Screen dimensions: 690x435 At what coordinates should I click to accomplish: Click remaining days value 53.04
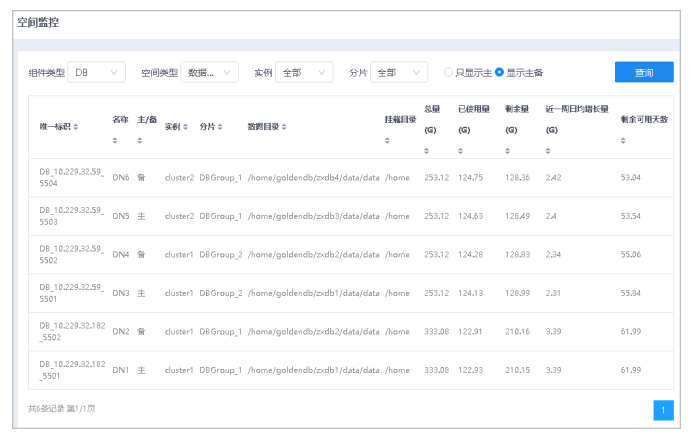631,178
